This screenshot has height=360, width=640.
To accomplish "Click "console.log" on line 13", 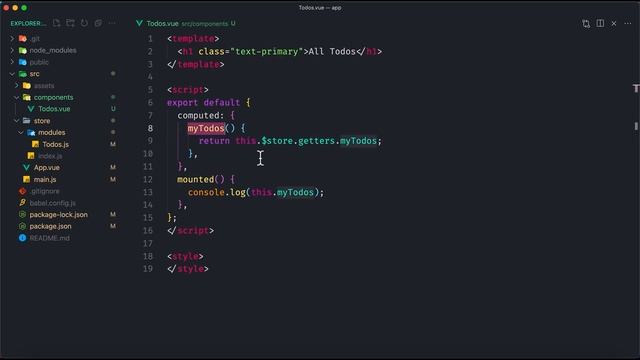I will 216,192.
